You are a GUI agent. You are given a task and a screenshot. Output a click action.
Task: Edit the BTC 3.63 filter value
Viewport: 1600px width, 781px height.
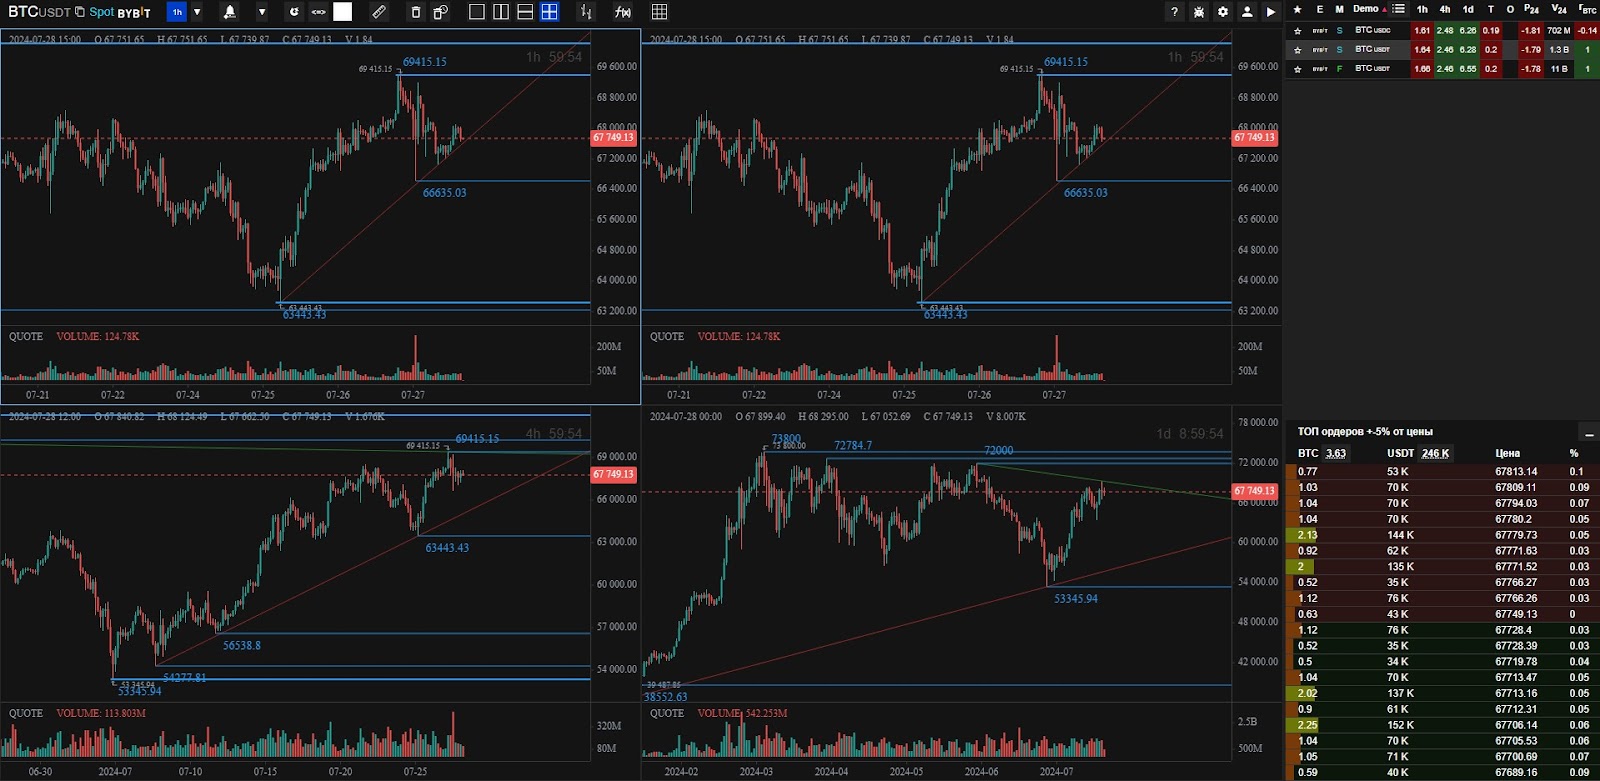click(1336, 454)
